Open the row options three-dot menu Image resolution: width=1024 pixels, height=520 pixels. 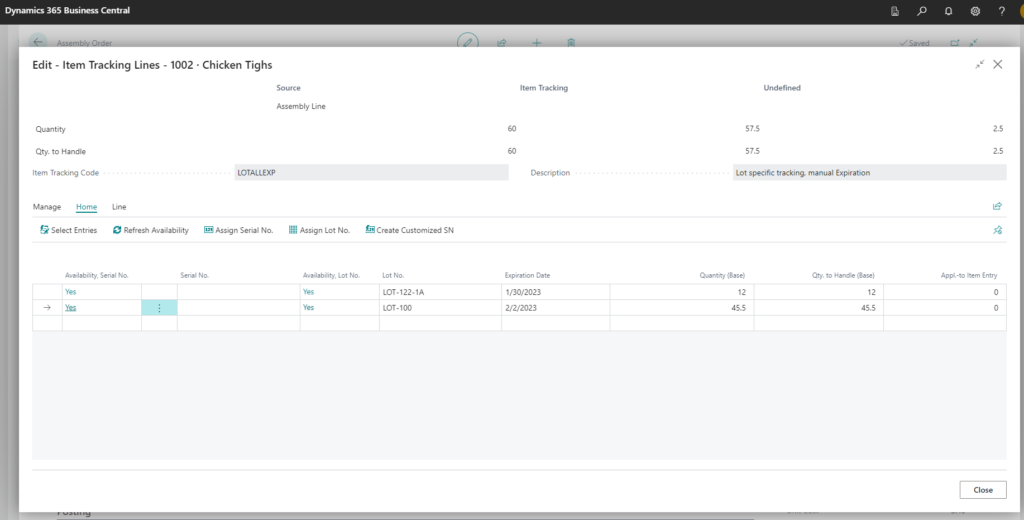click(x=159, y=308)
